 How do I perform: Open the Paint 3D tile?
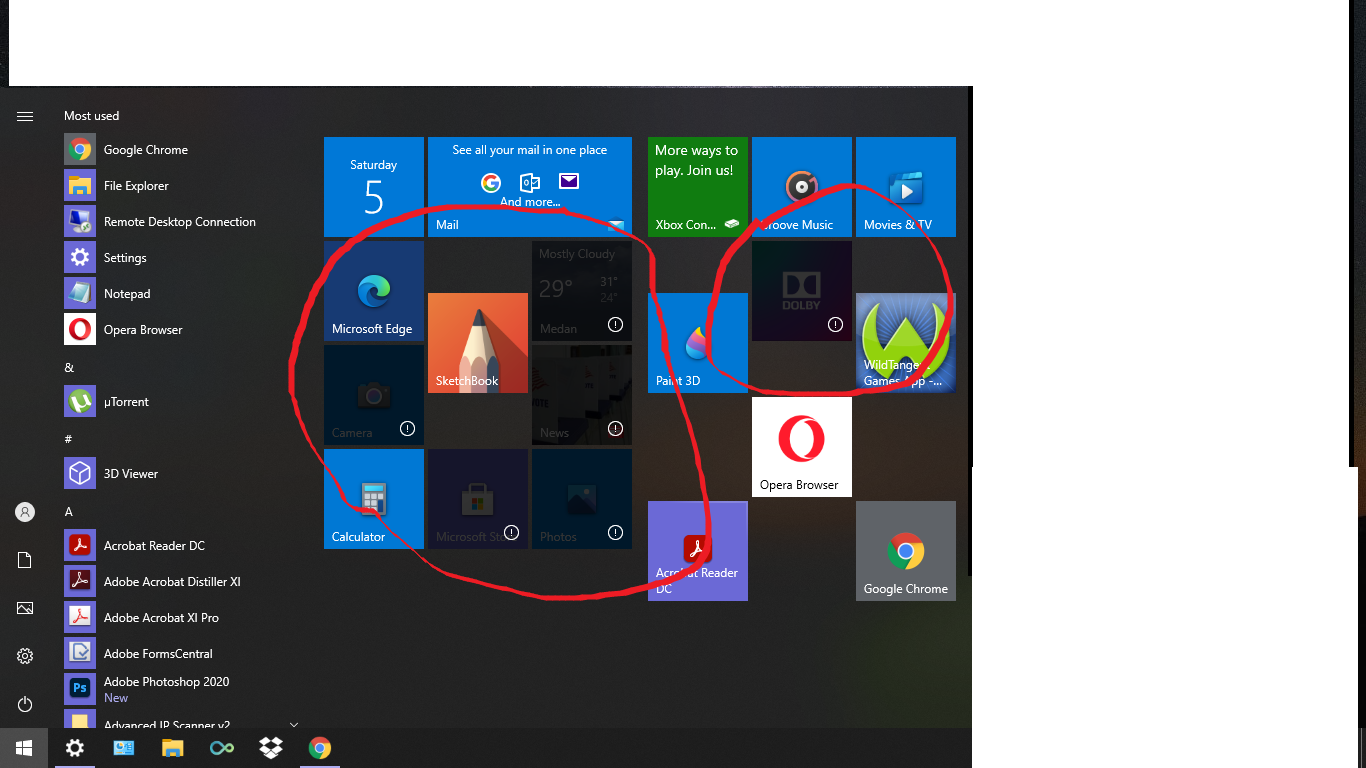point(698,343)
